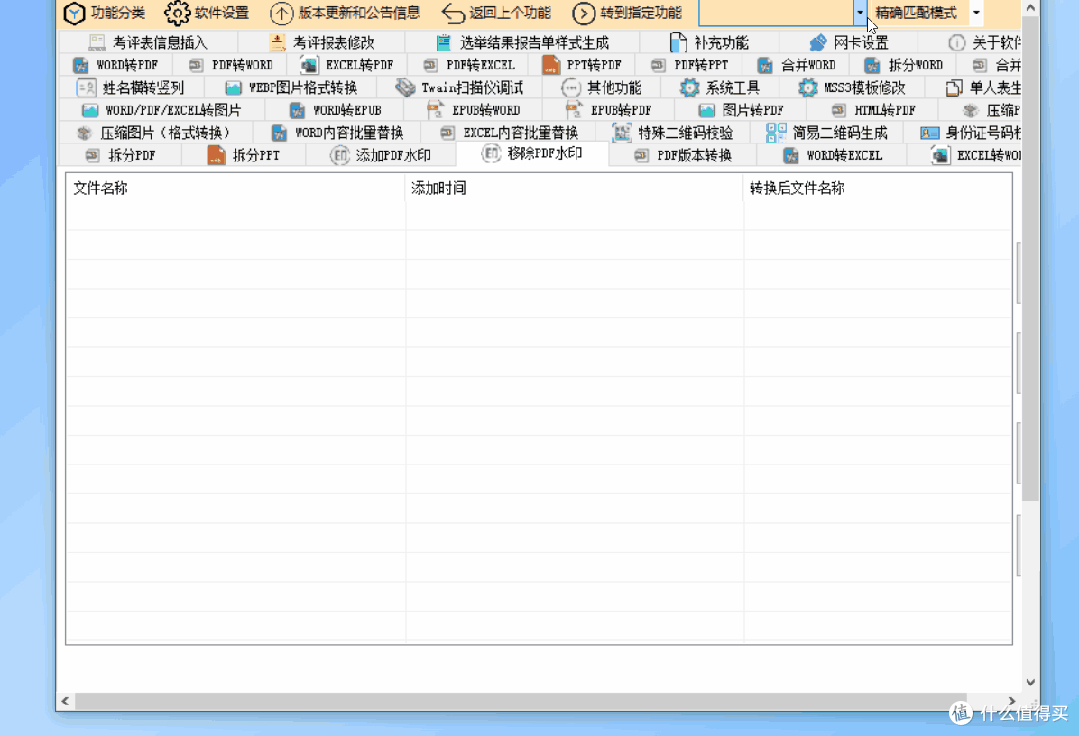Expand the function search combo dropdown arrow
1079x736 pixels.
coord(859,13)
